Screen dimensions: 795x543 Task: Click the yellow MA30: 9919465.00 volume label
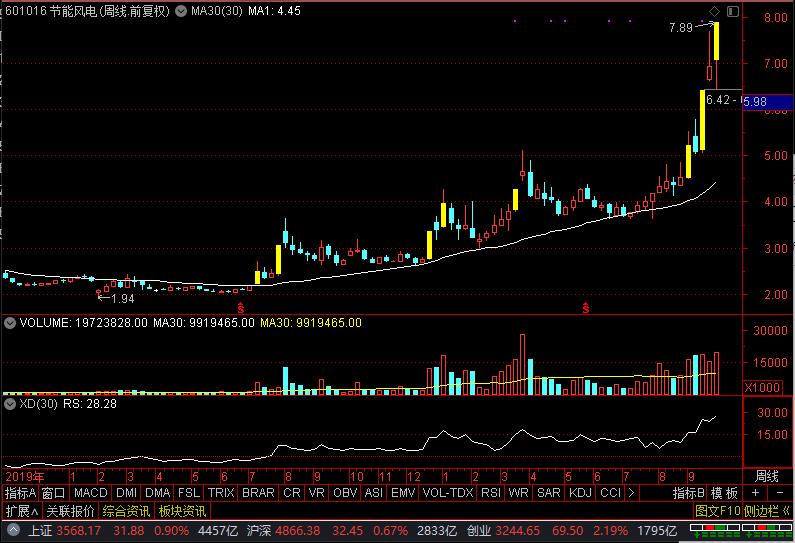(x=311, y=323)
